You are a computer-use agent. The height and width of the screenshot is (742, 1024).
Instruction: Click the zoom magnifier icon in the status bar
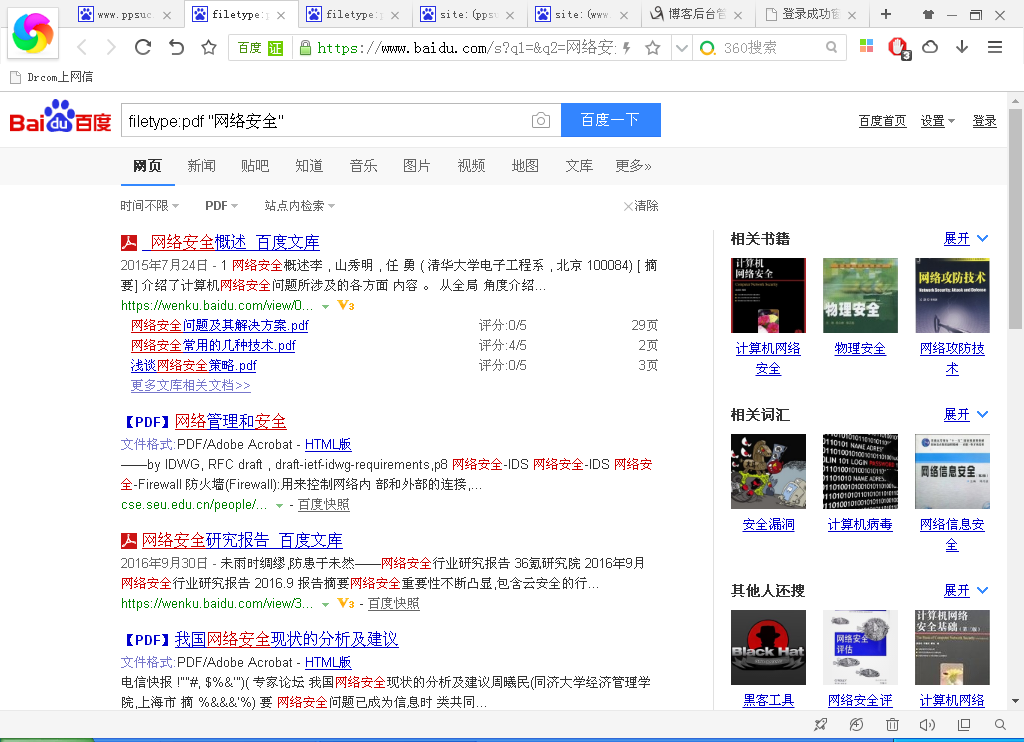[1000, 724]
